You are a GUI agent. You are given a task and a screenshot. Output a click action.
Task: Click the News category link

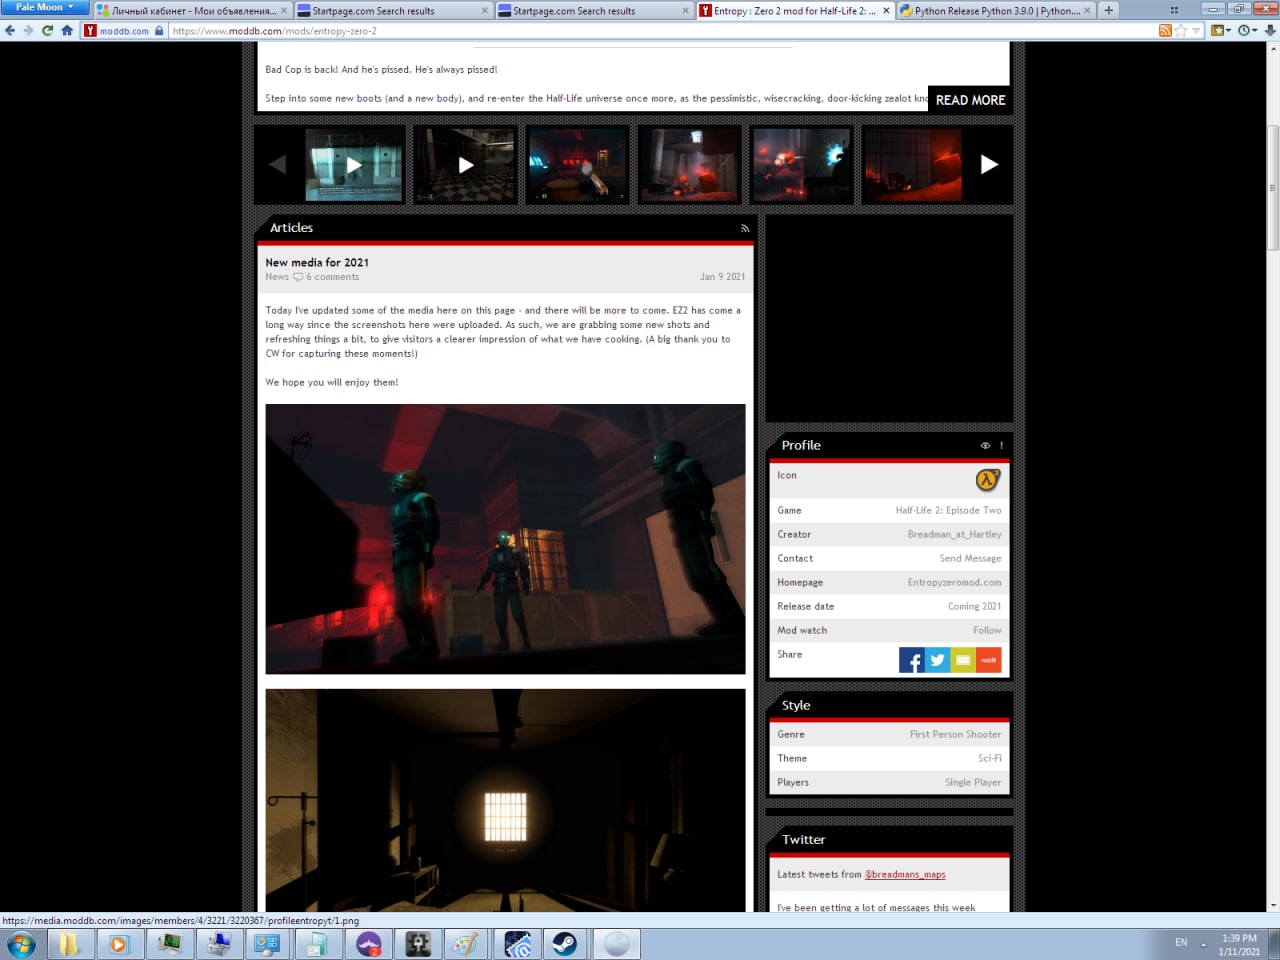tap(277, 277)
